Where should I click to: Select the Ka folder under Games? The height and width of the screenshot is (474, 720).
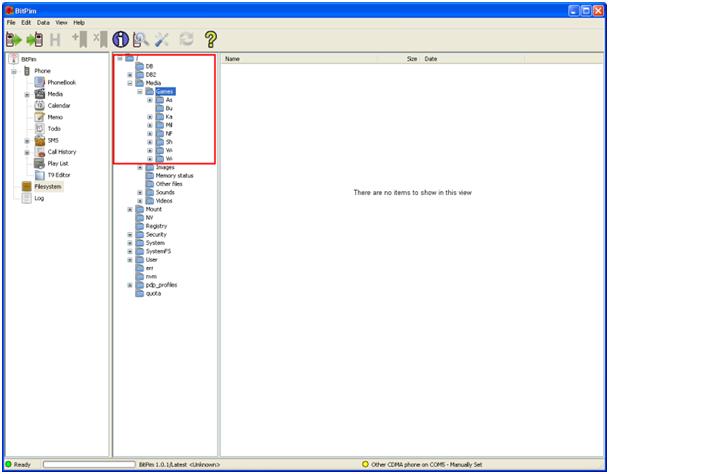pyautogui.click(x=169, y=117)
